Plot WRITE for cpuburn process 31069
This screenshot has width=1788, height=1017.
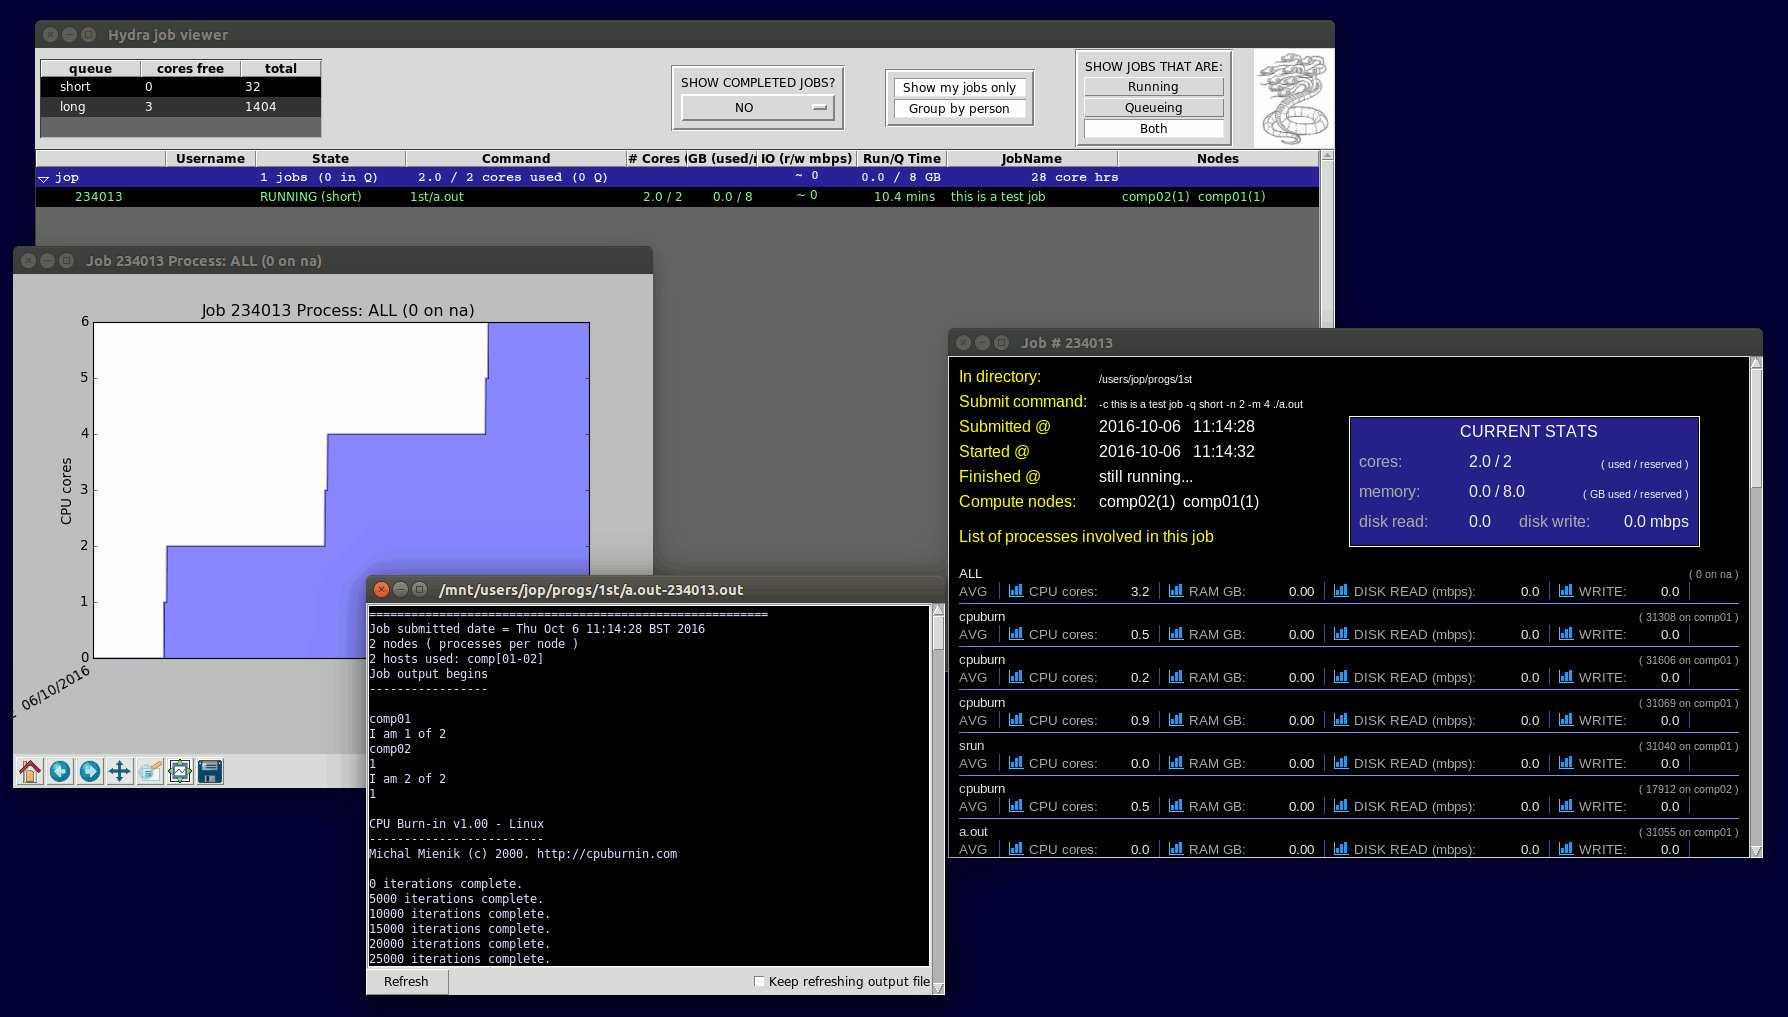coord(1566,720)
